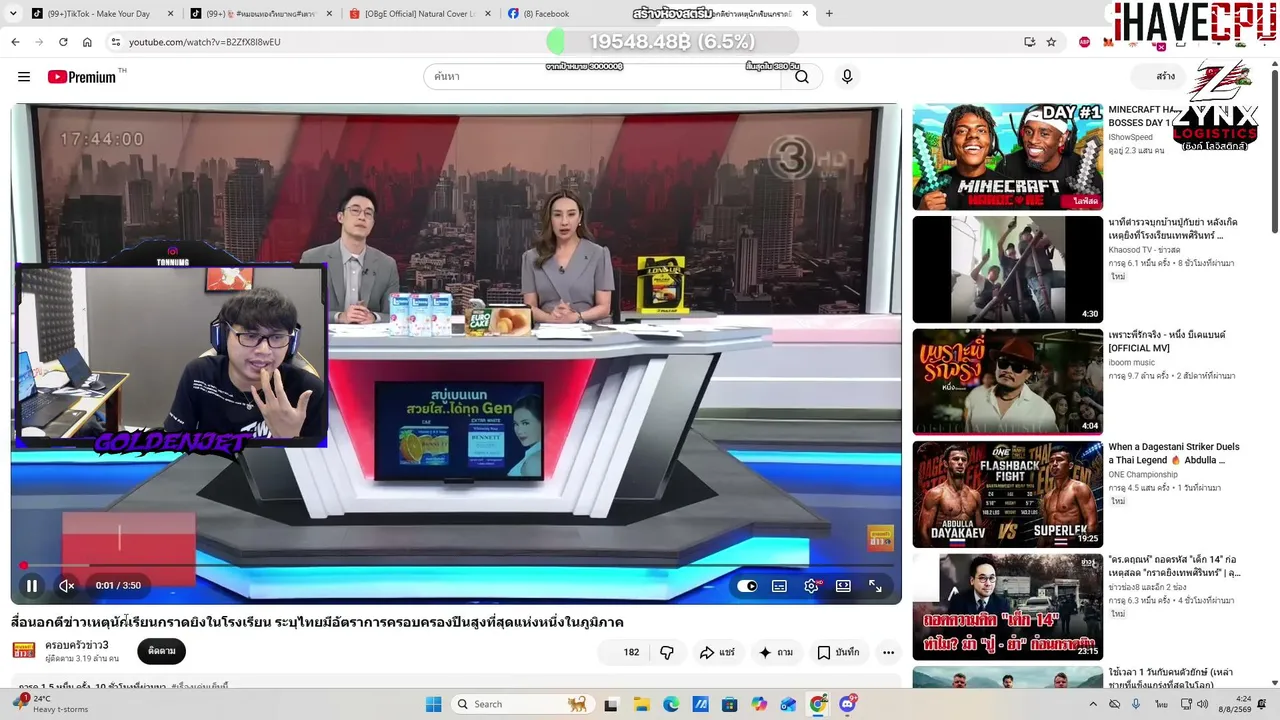Screen dimensions: 1280x720
Task: Launch Microsoft Edge from the taskbar
Action: tap(671, 704)
